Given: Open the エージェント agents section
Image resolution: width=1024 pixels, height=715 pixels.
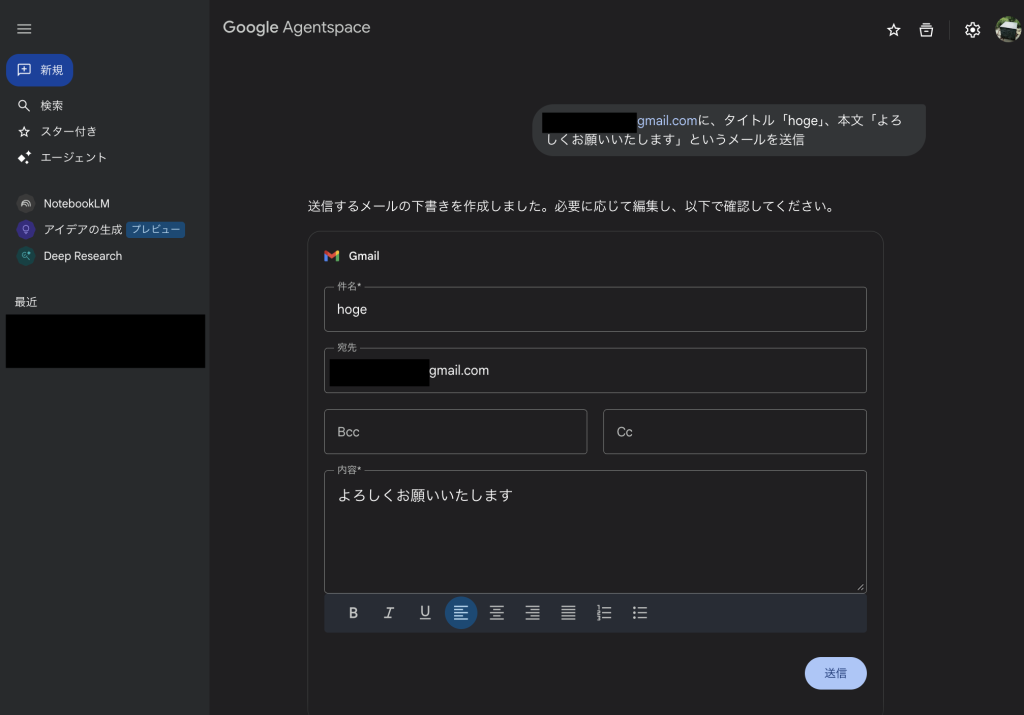Looking at the screenshot, I should 73,157.
